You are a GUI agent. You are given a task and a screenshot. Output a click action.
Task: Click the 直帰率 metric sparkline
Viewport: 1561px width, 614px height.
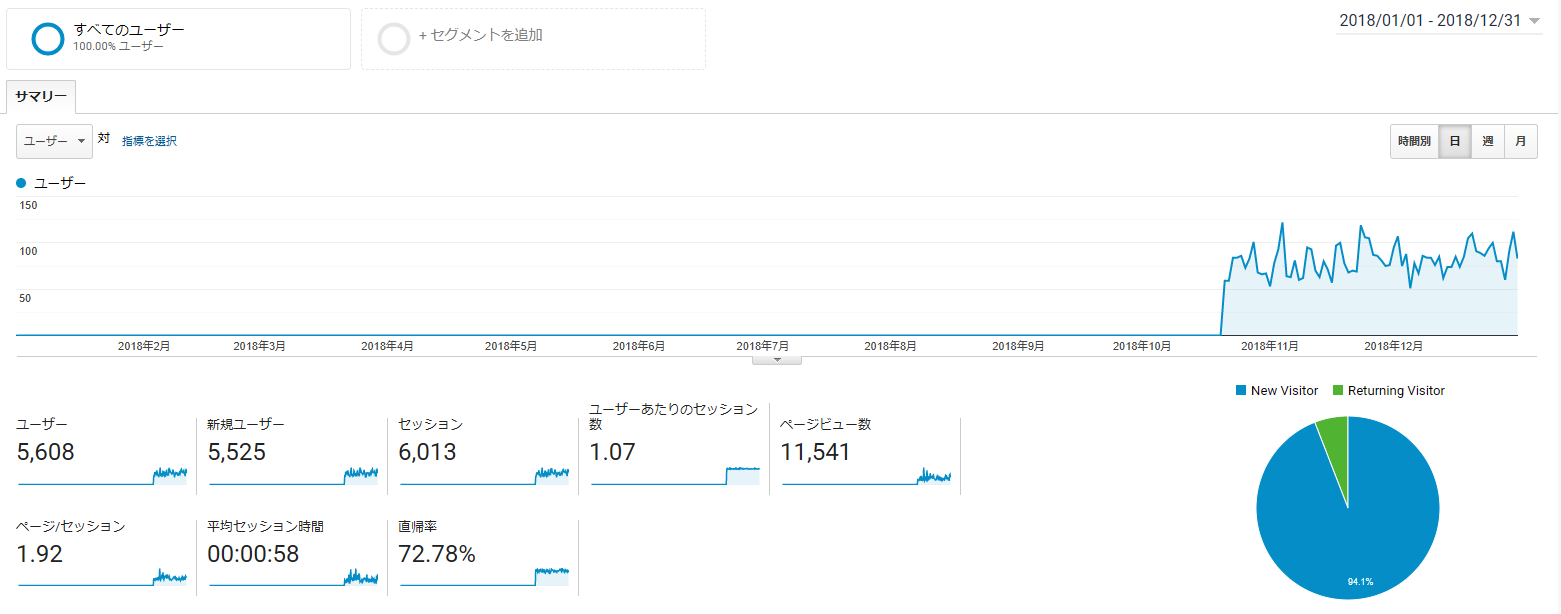[484, 576]
